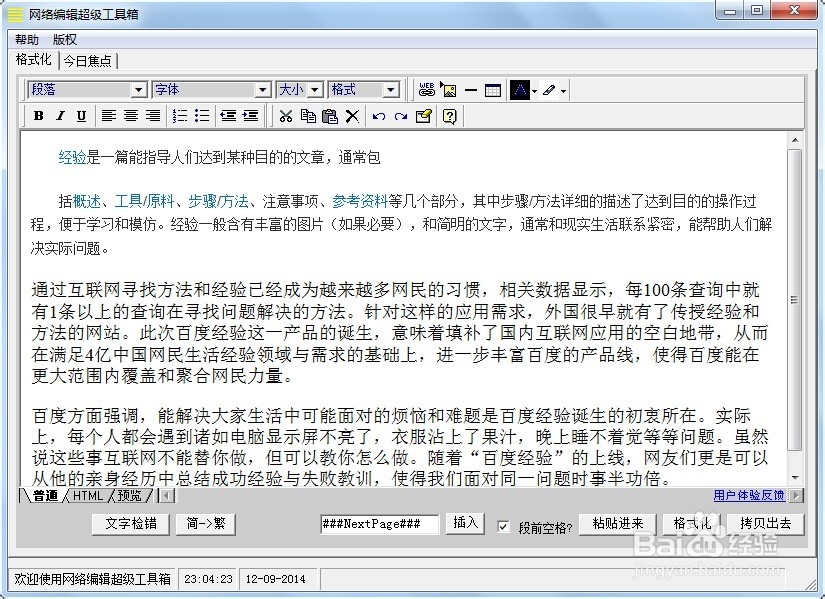
Task: Open the 大小 size dropdown
Action: tap(315, 90)
